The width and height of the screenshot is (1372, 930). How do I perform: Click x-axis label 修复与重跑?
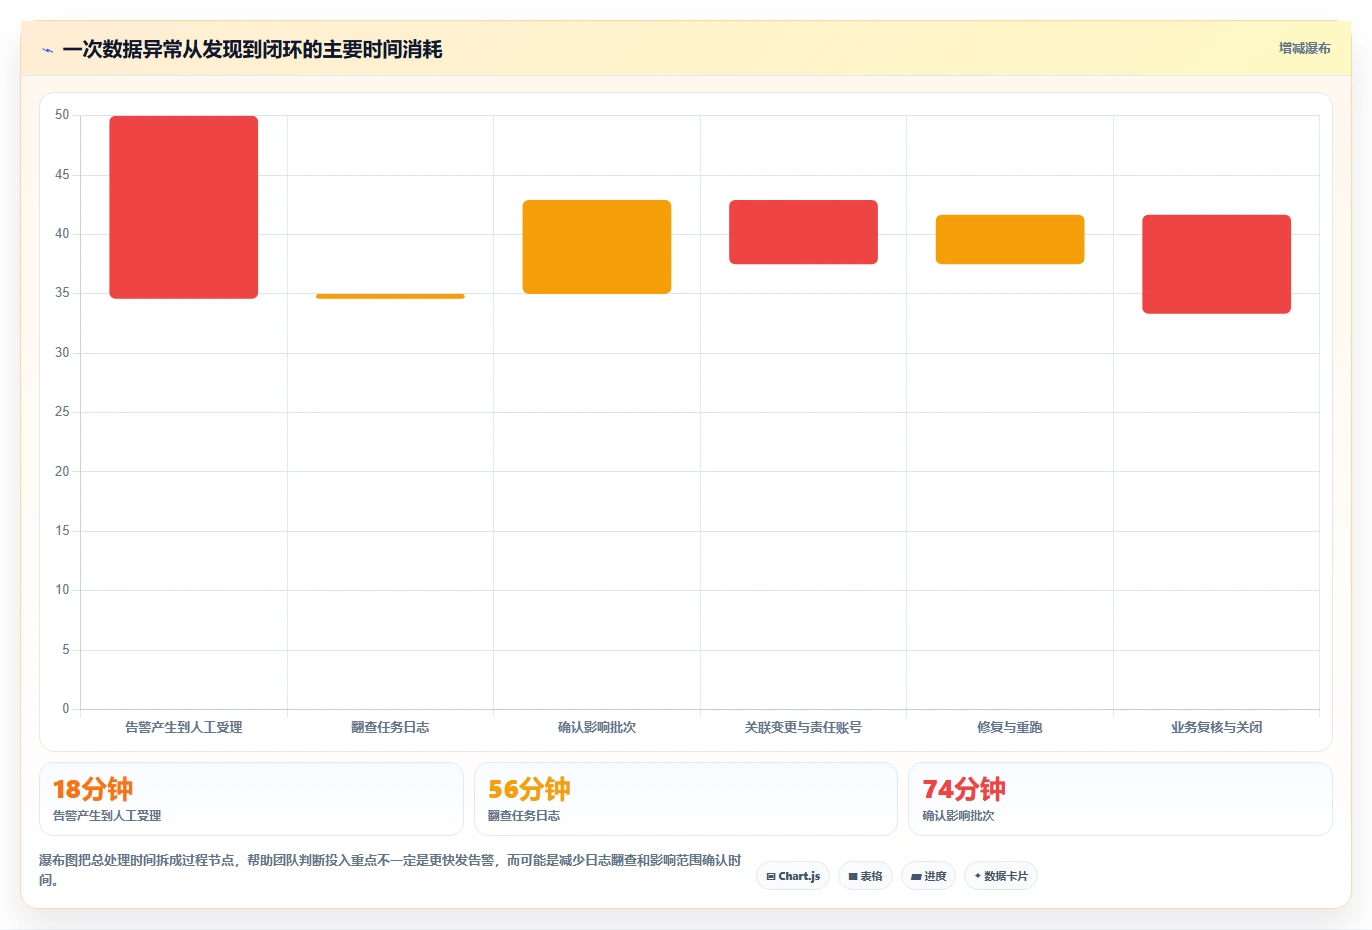point(1010,727)
